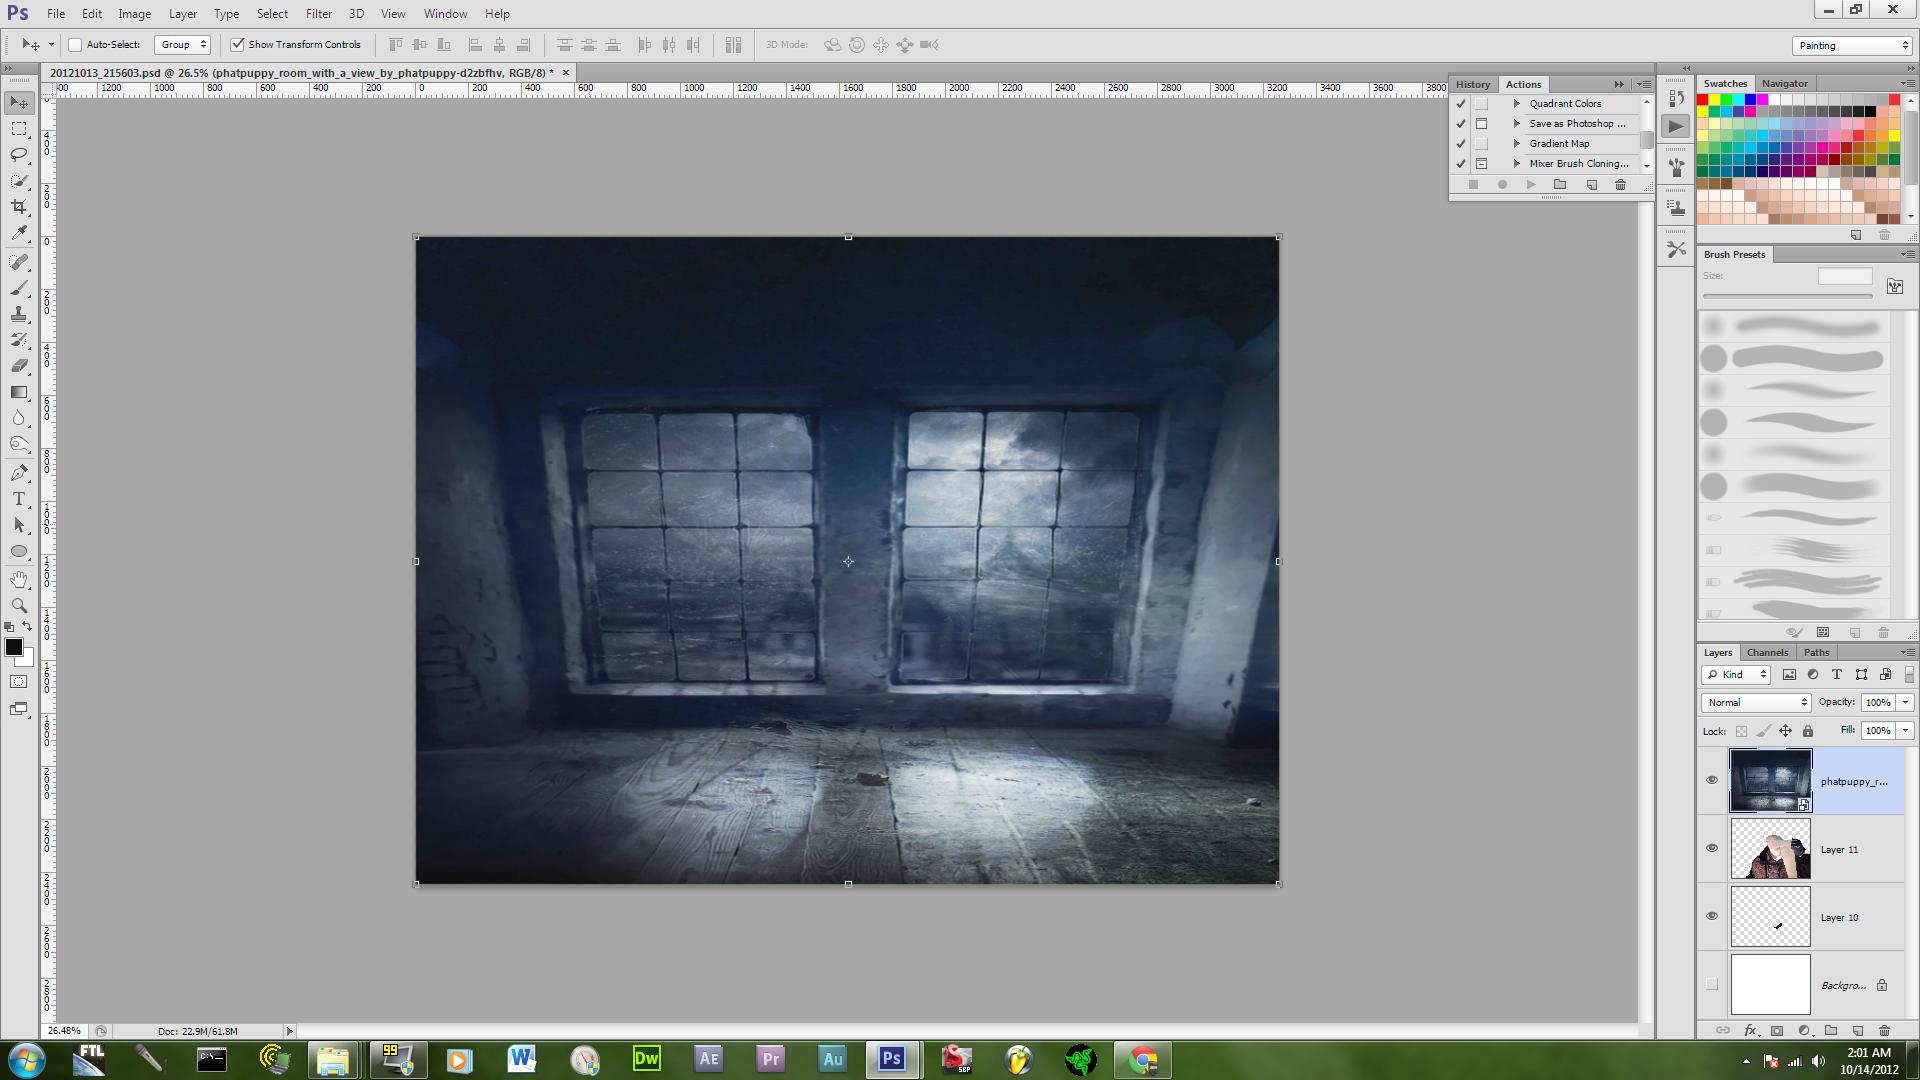Select the Gradient tool

click(x=19, y=392)
